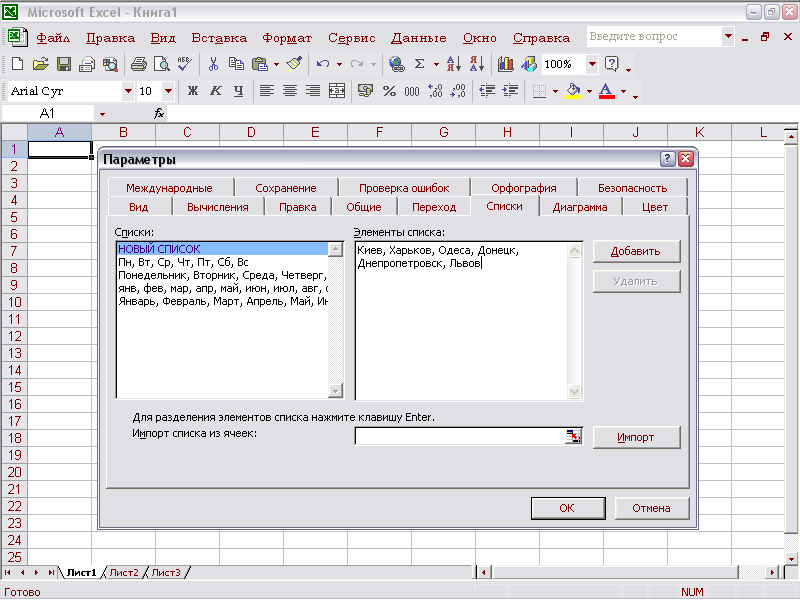The image size is (800, 600).
Task: Align text left
Action: coord(267,91)
